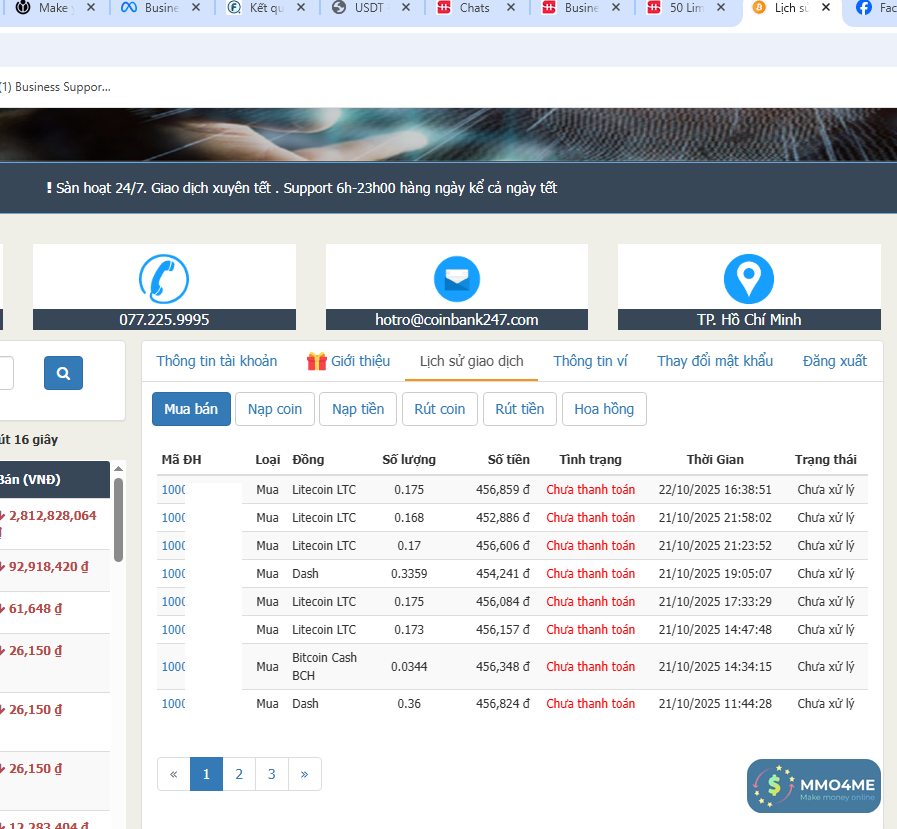
Task: Click the blue search magnifier button
Action: coord(63,373)
